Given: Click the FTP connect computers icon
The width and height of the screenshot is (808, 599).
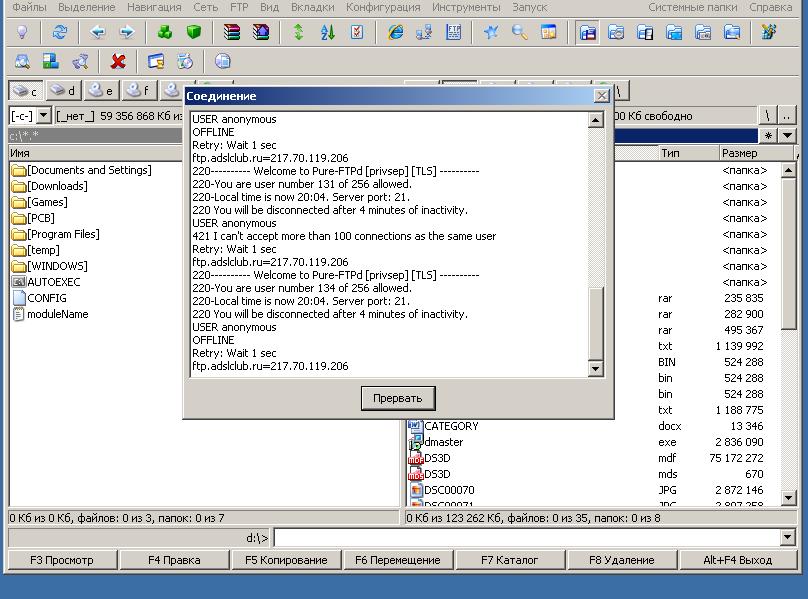Looking at the screenshot, I should pyautogui.click(x=424, y=32).
